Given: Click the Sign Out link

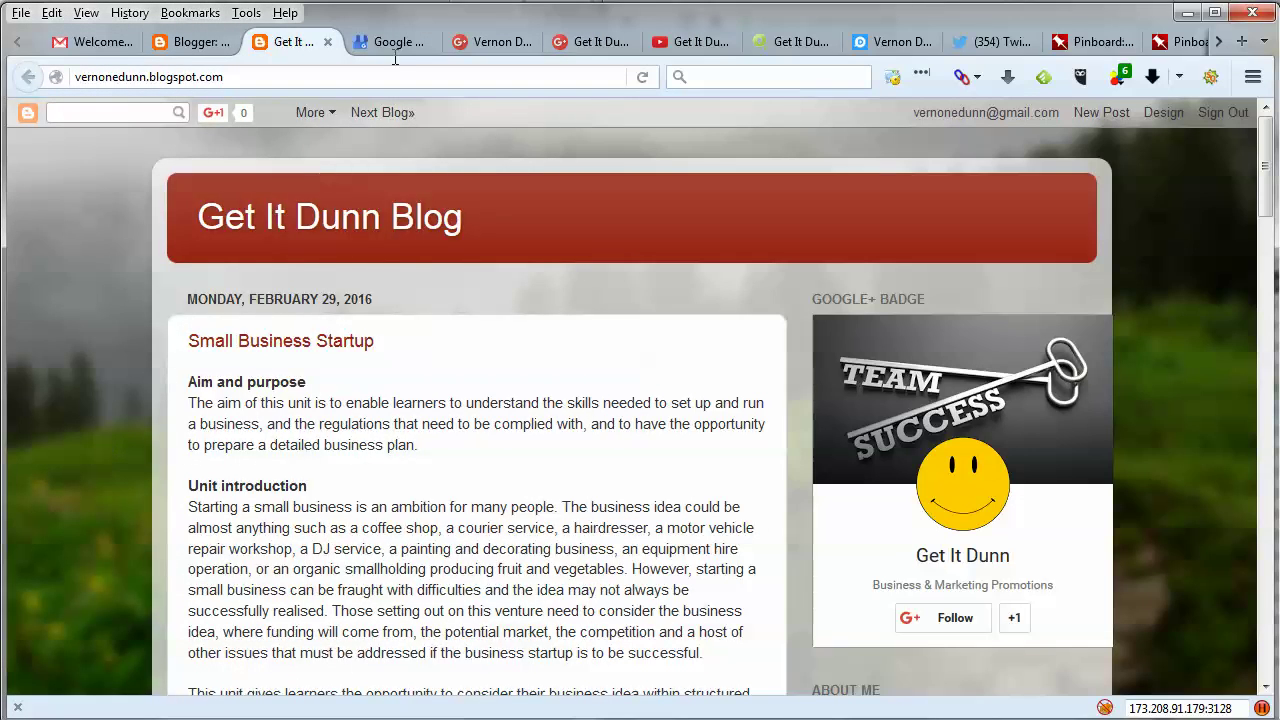Looking at the screenshot, I should (1223, 113).
